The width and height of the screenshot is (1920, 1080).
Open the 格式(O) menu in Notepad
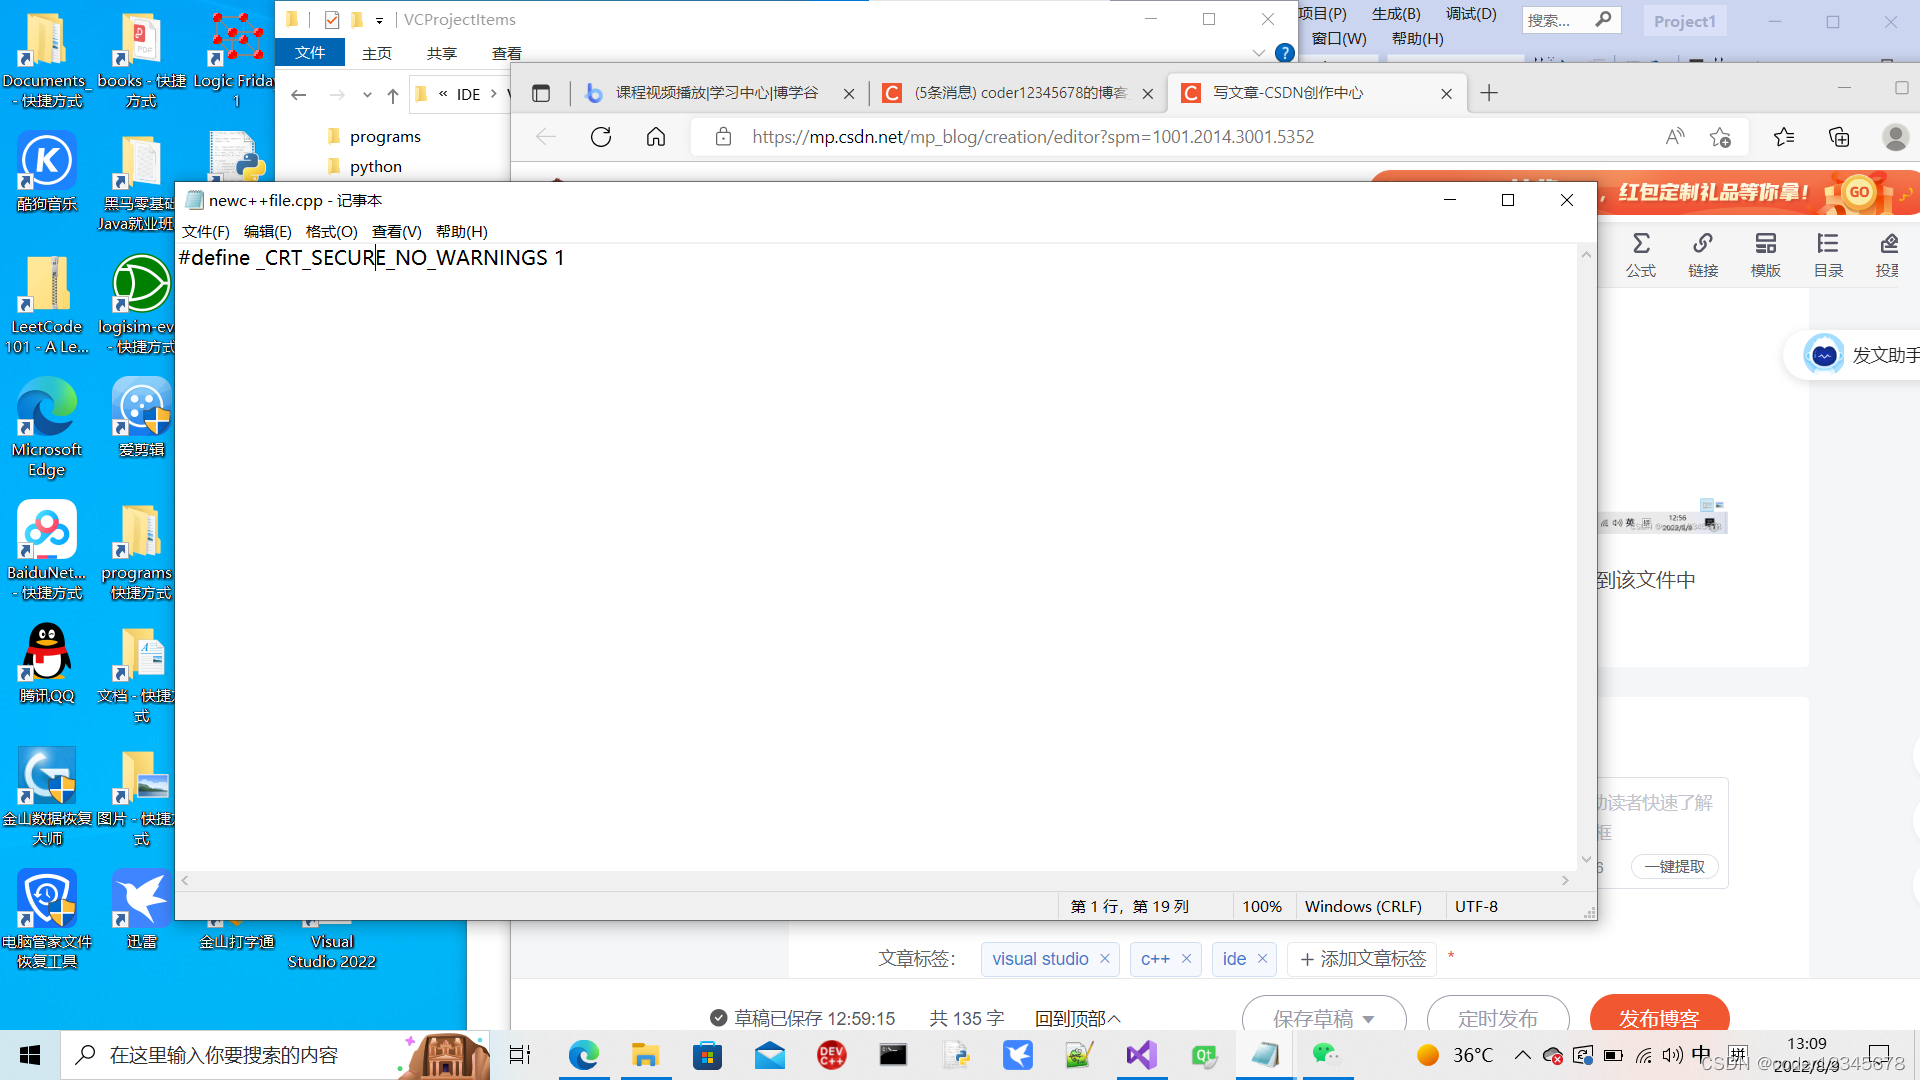click(331, 231)
